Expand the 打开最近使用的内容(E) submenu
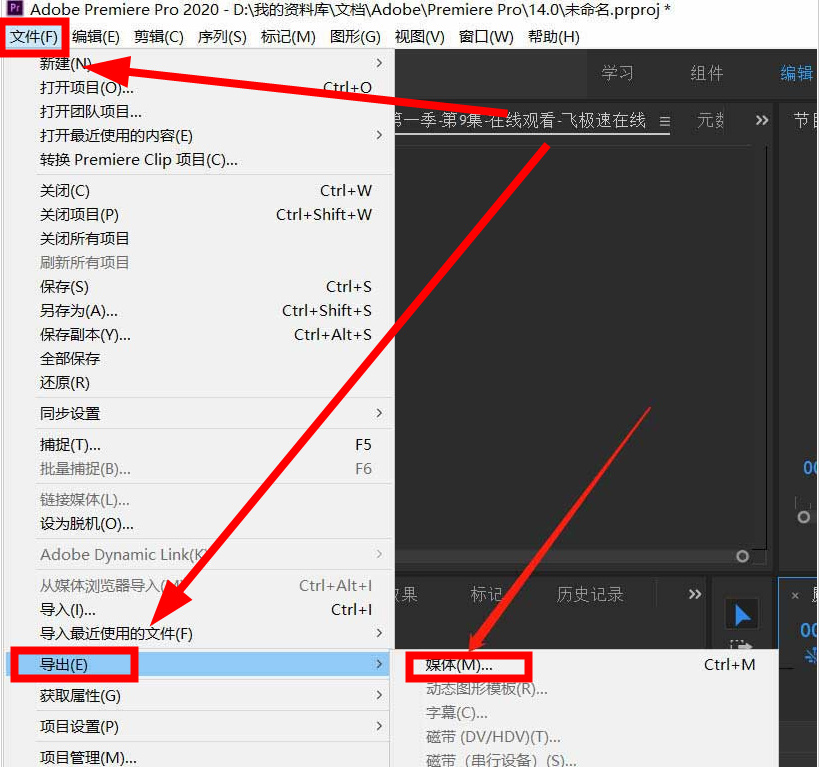Viewport: 819px width, 767px height. pyautogui.click(x=378, y=135)
